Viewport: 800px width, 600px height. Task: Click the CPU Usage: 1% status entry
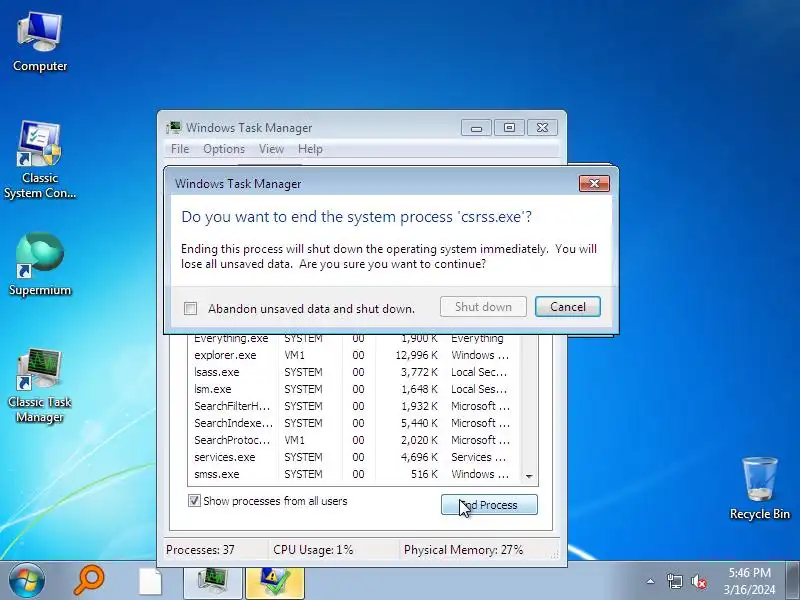pyautogui.click(x=313, y=549)
